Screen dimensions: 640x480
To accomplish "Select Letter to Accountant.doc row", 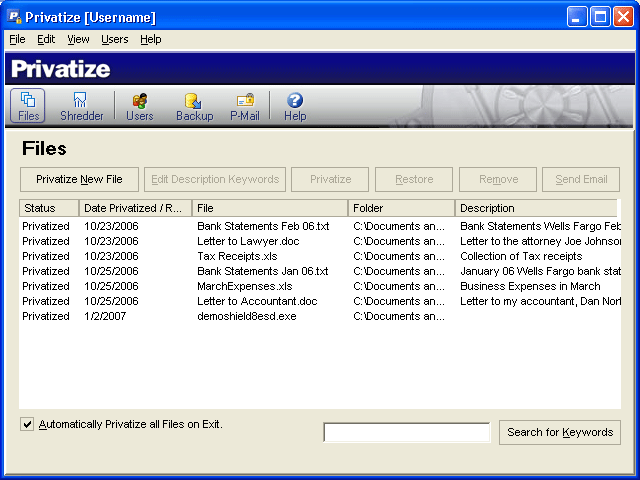I will tap(320, 301).
